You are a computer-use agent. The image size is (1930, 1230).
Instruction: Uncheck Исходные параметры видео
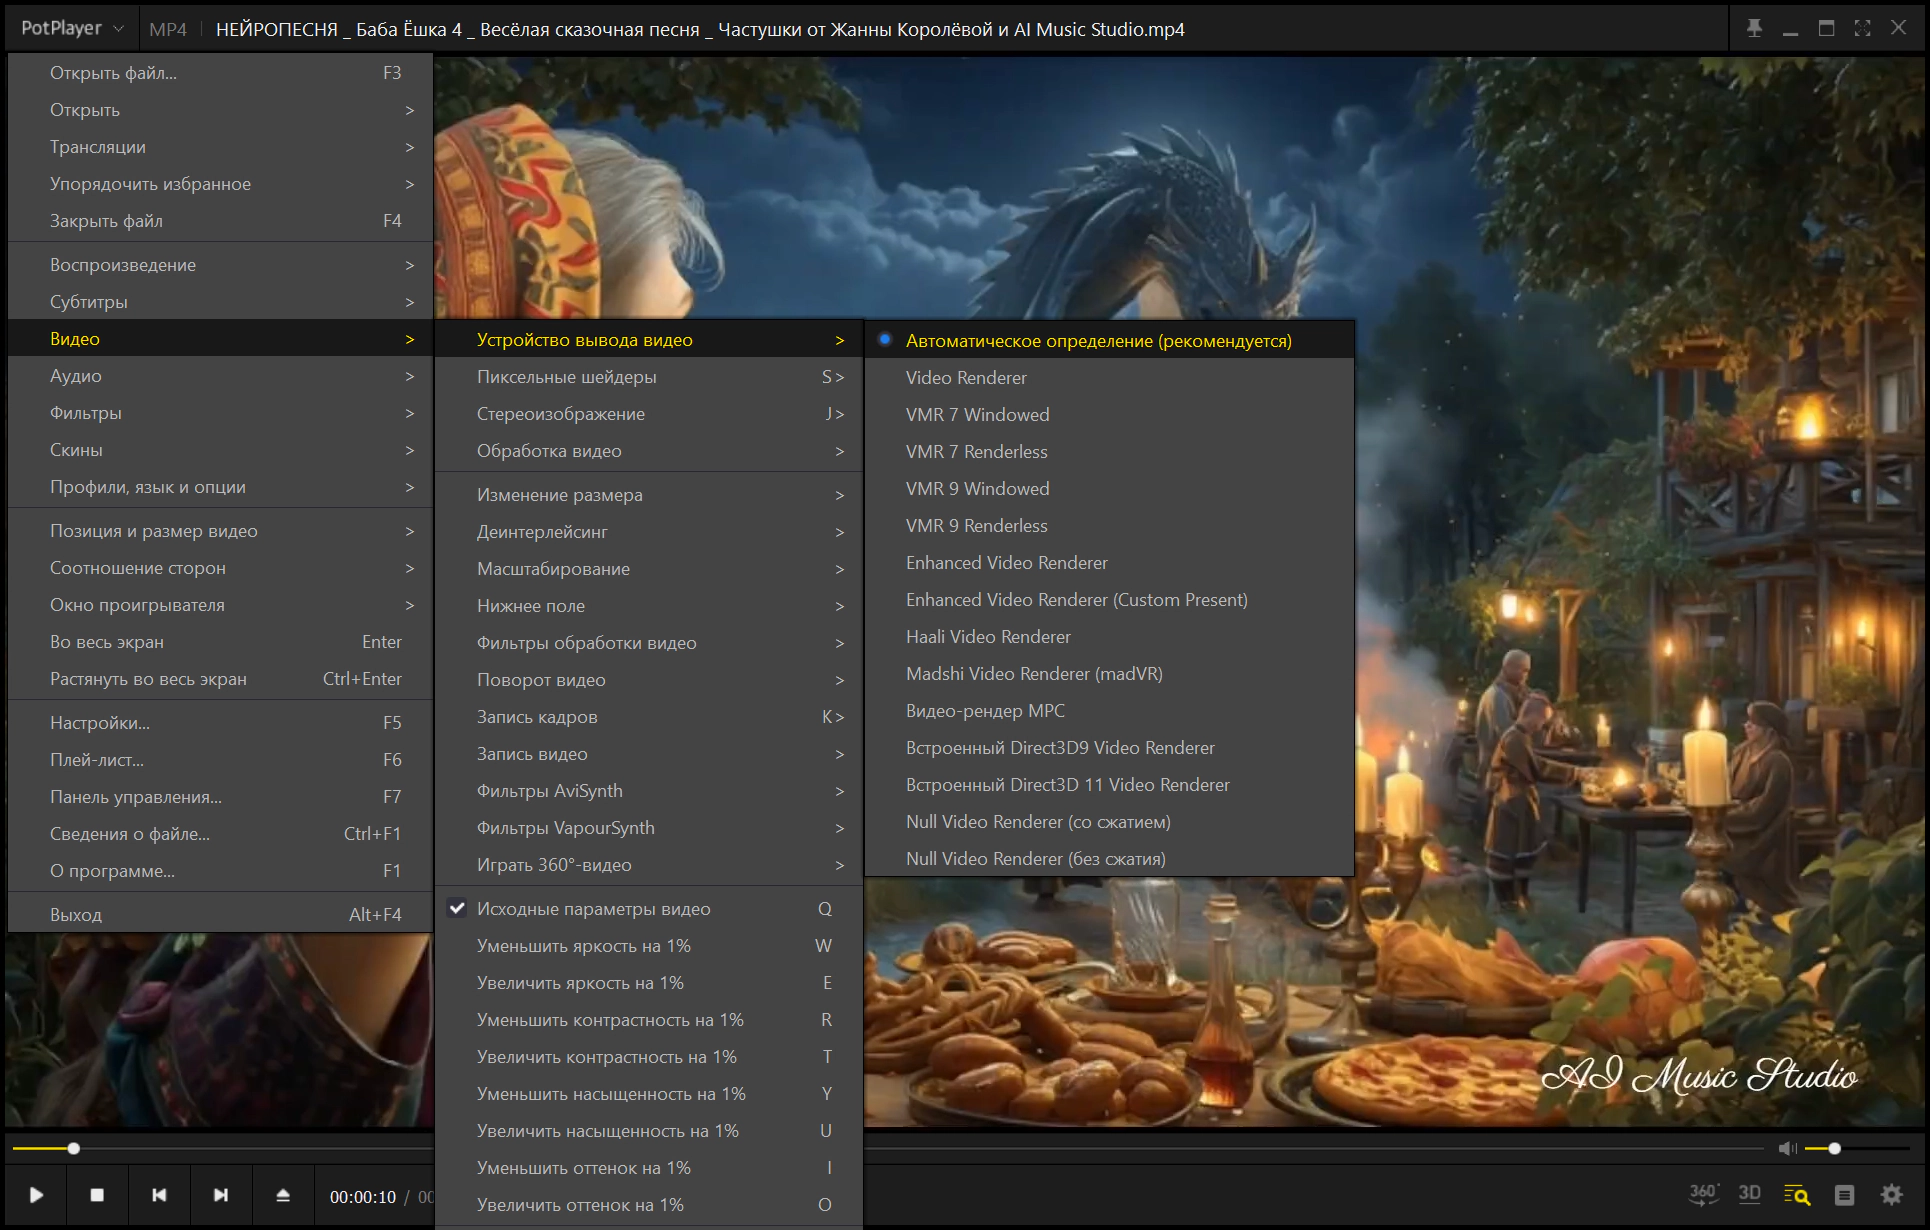click(593, 909)
